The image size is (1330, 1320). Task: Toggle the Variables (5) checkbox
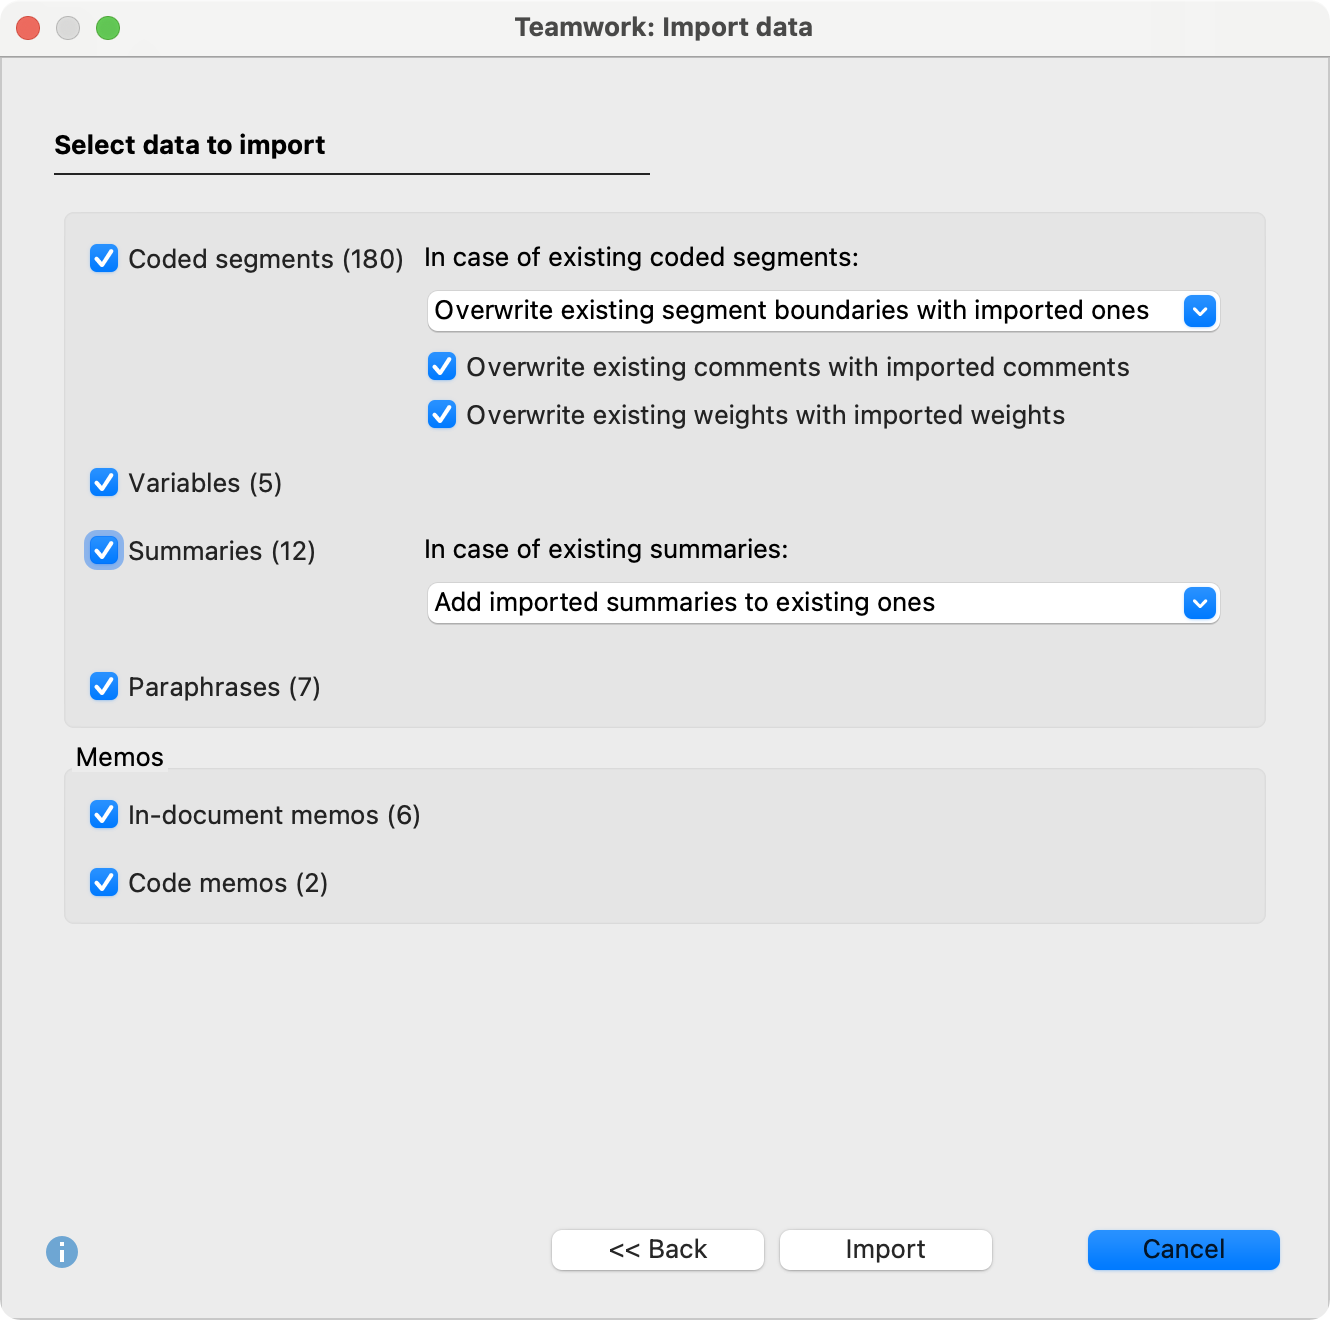(104, 483)
